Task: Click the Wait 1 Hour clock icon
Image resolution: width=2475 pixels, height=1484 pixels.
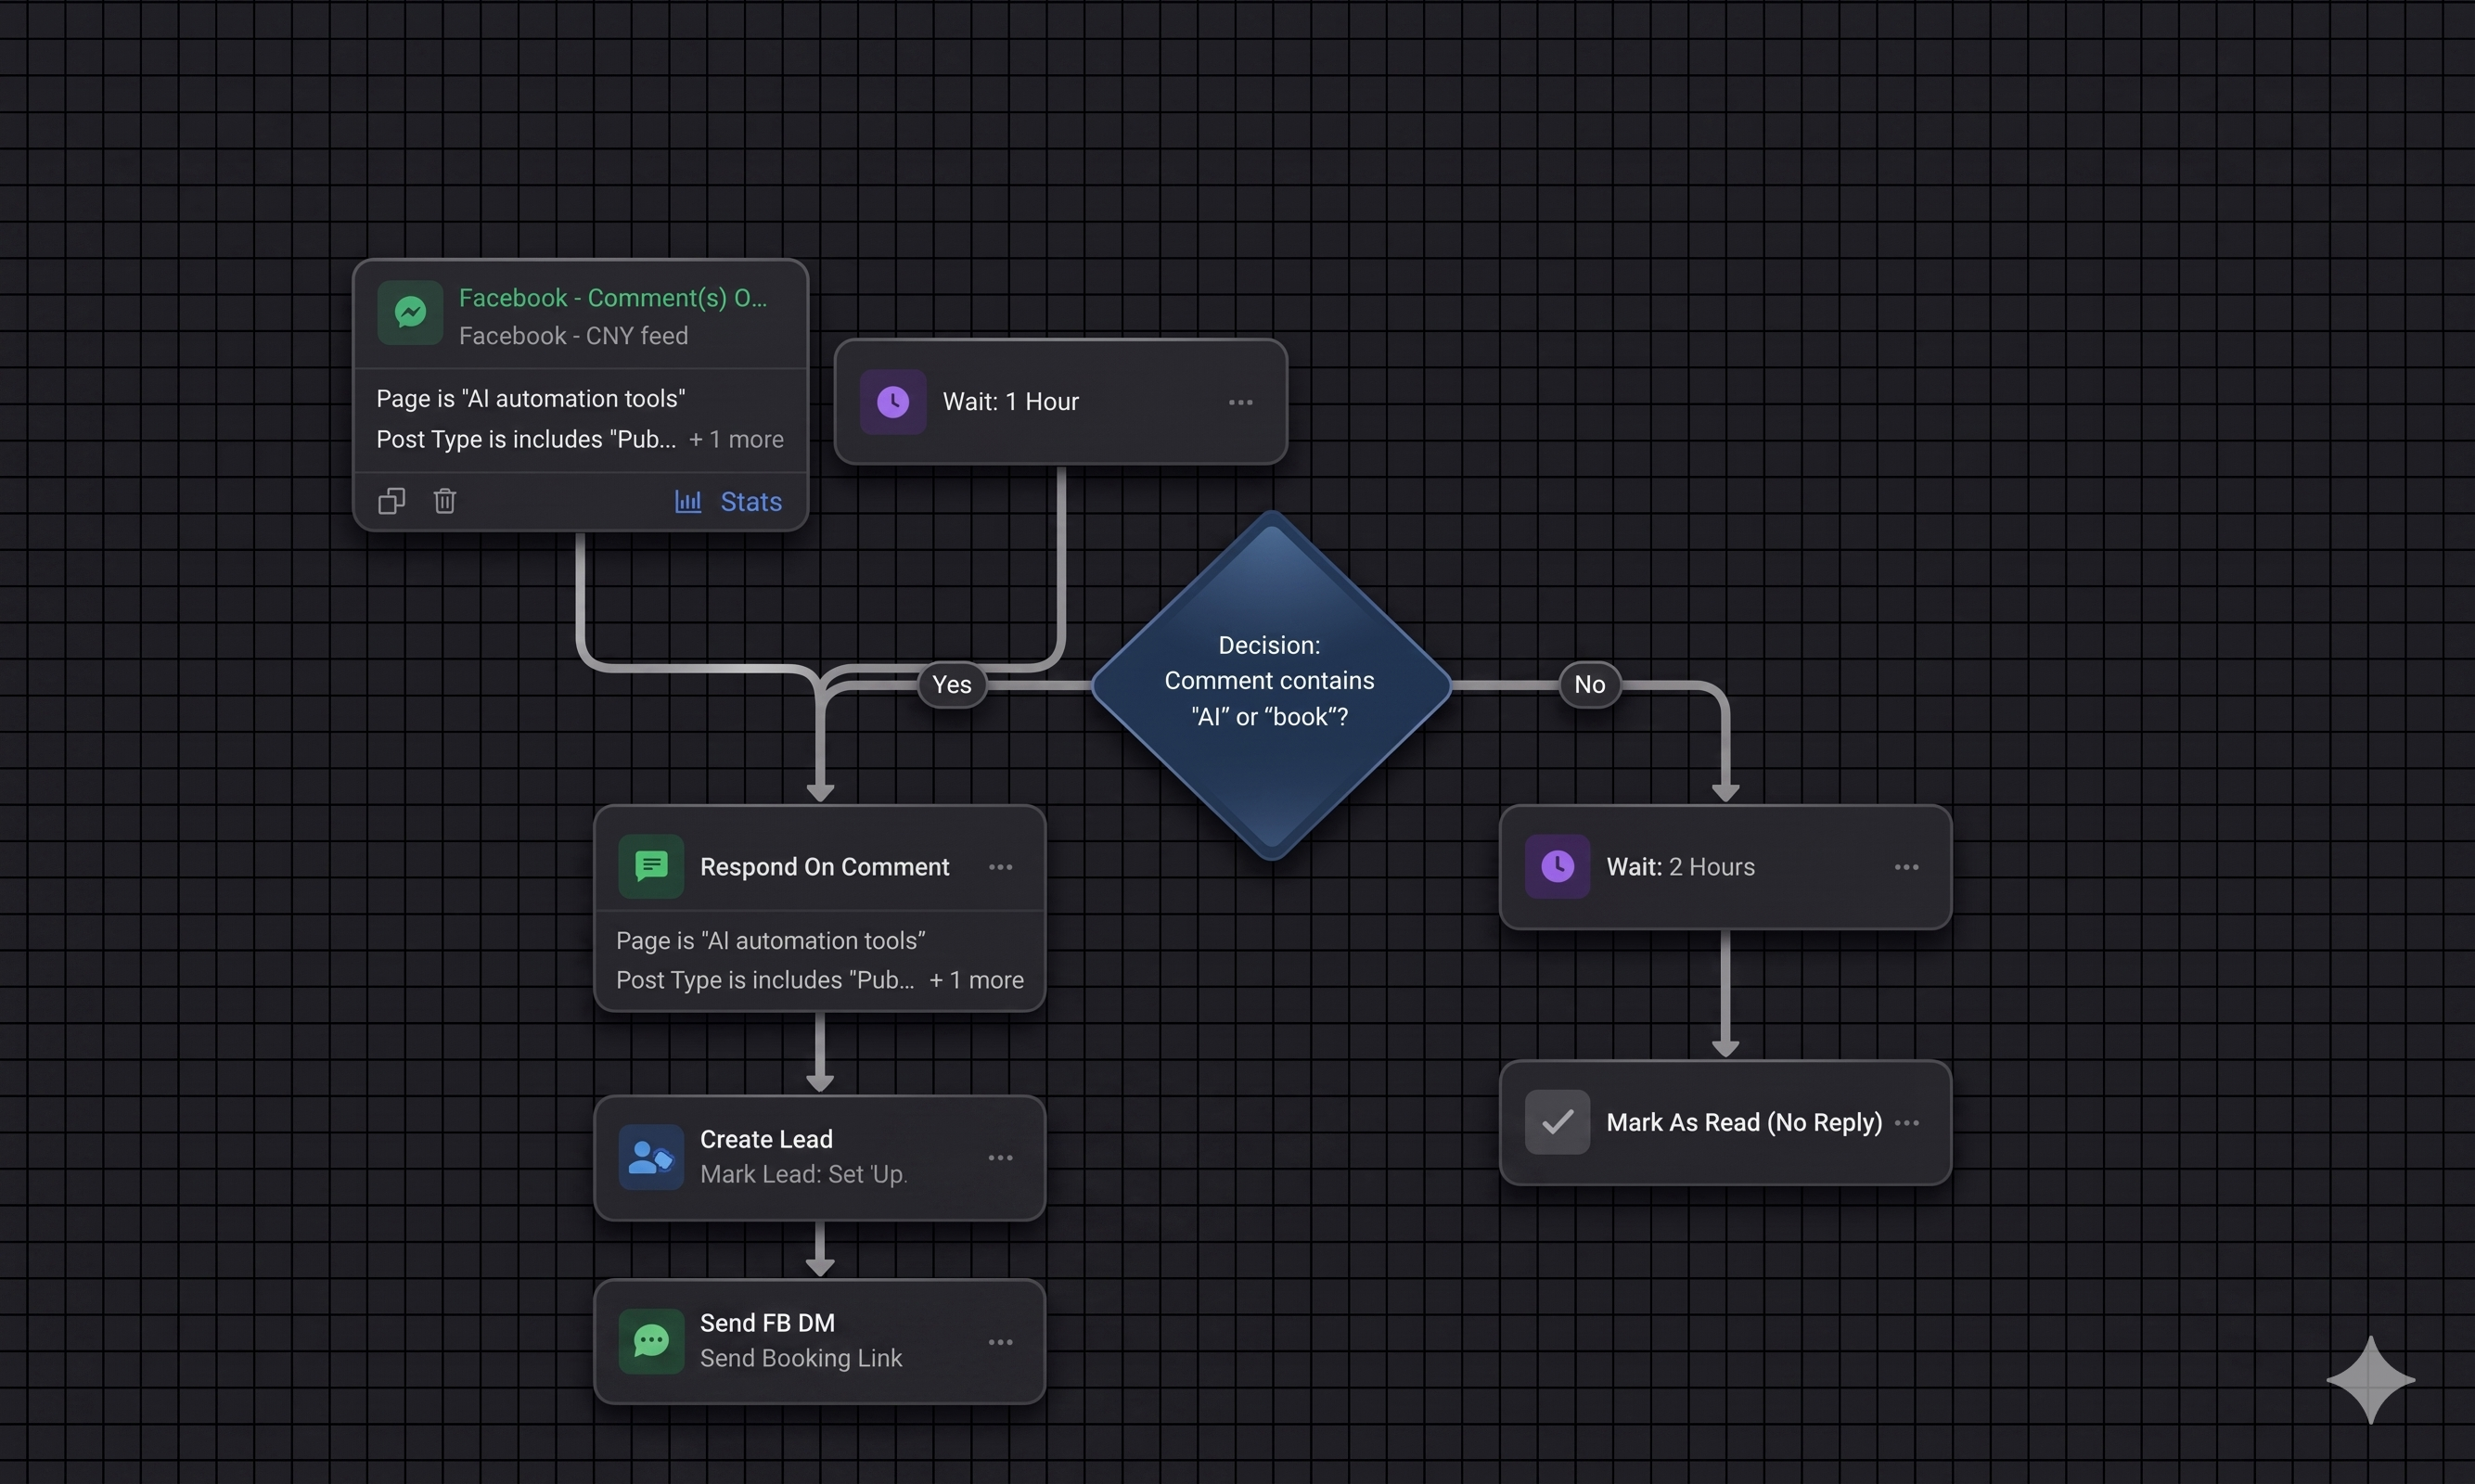Action: (893, 402)
